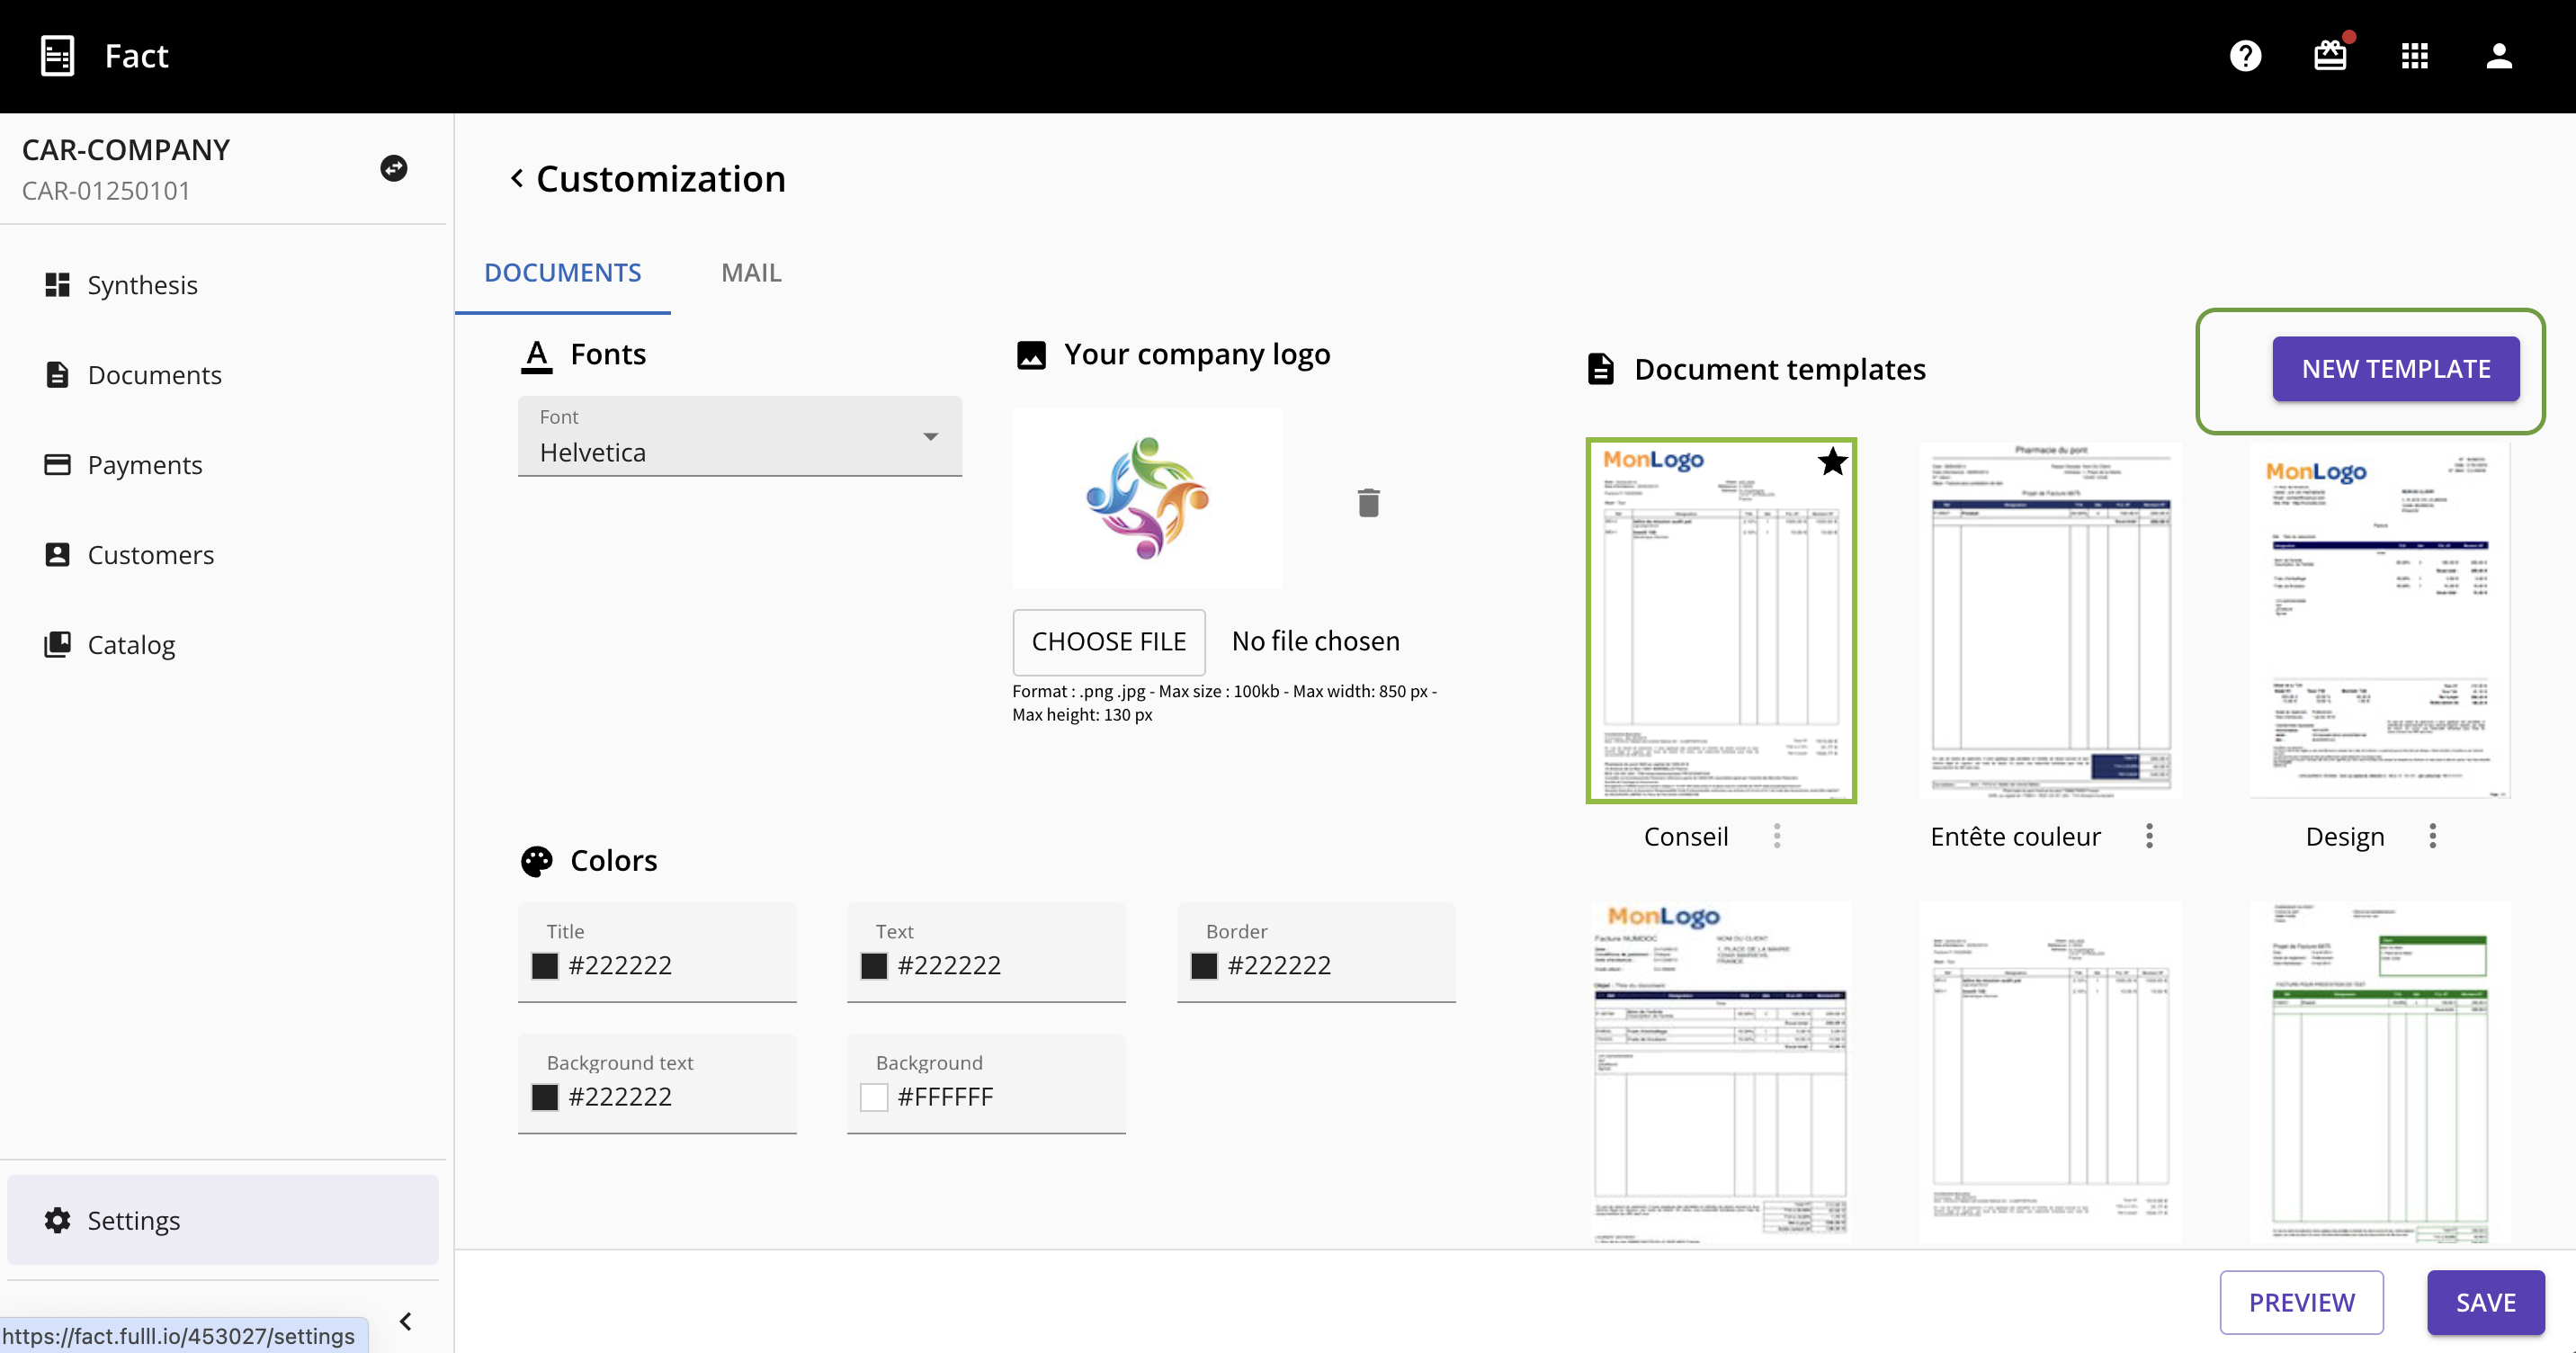Open Customers in the sidebar

(x=150, y=555)
